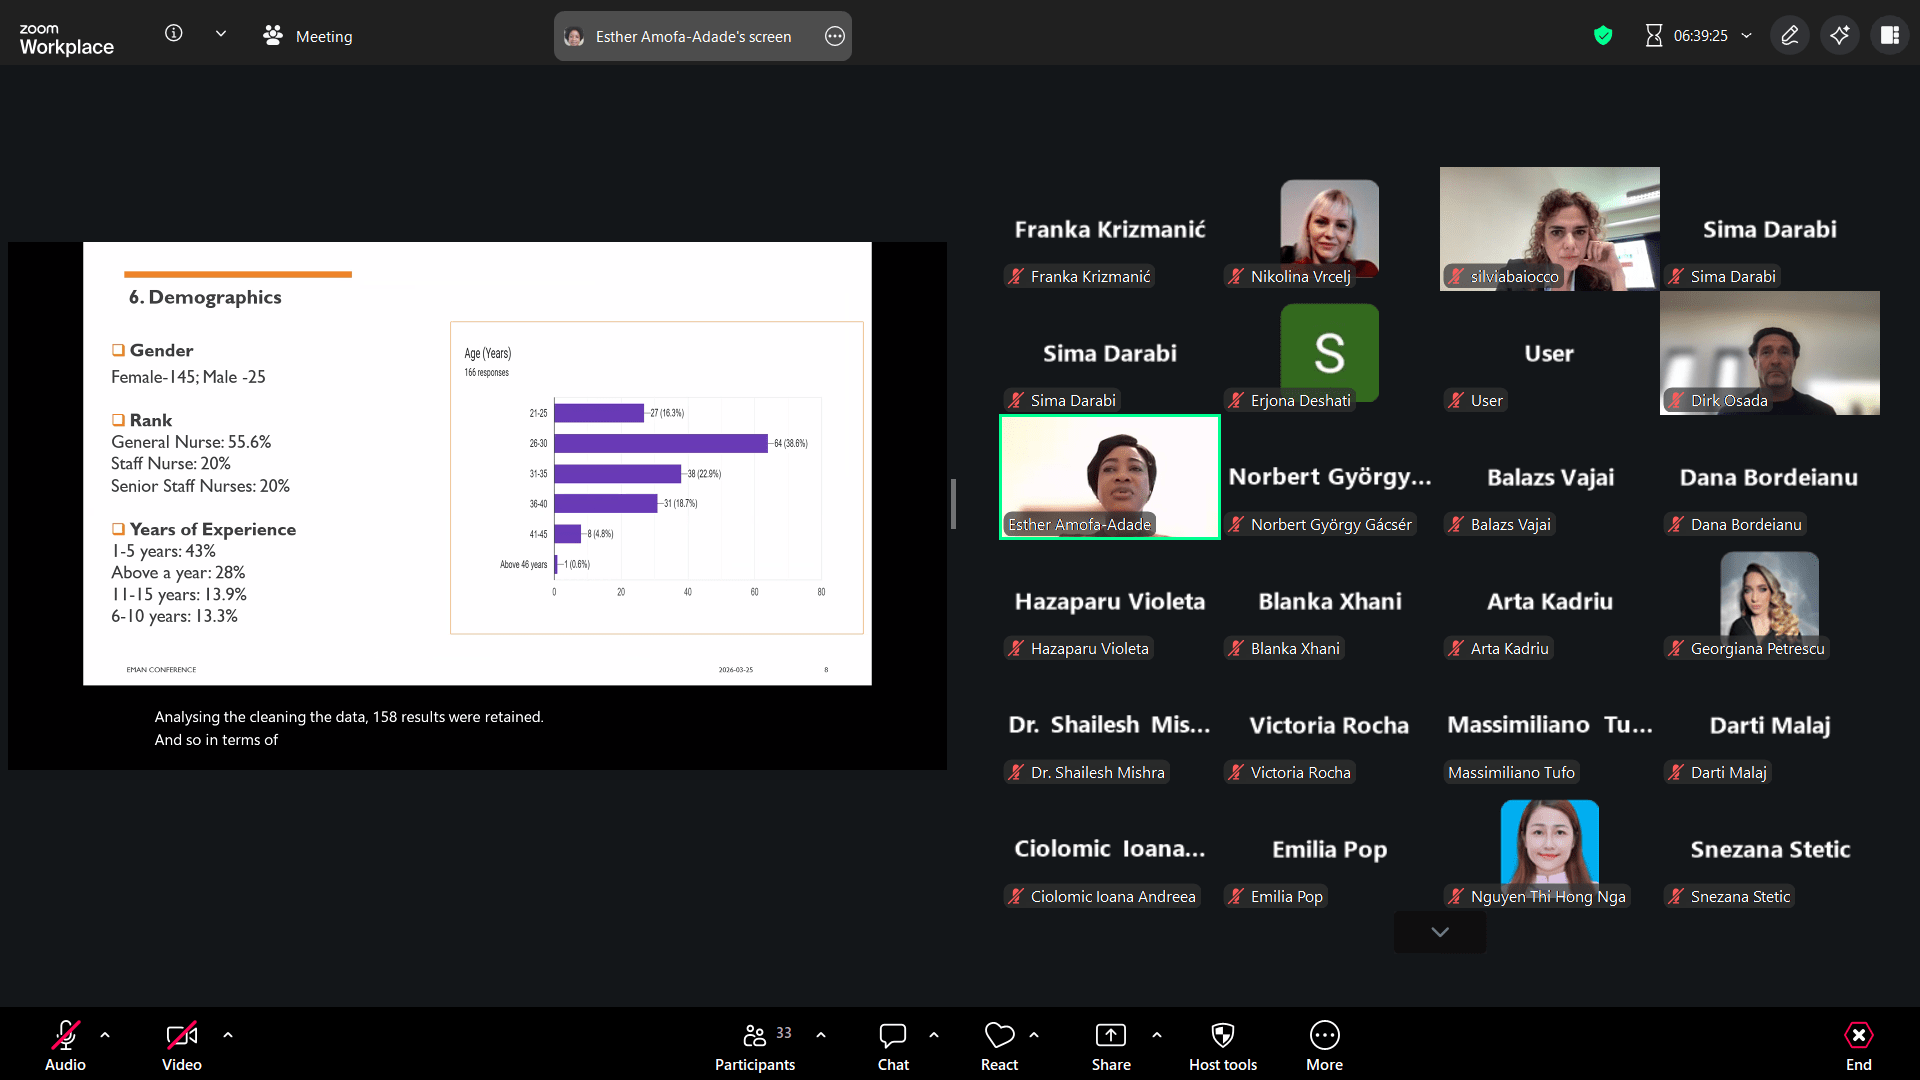The image size is (1920, 1080).
Task: Open the meeting info icon
Action: (173, 34)
